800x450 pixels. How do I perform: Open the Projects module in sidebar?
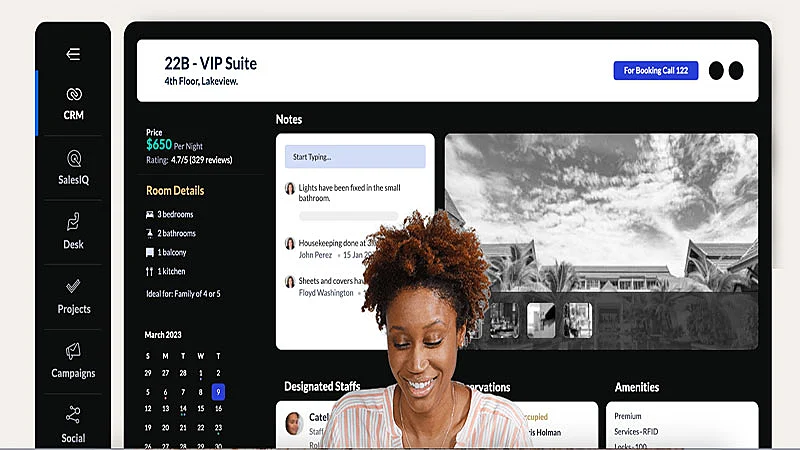[x=73, y=296]
